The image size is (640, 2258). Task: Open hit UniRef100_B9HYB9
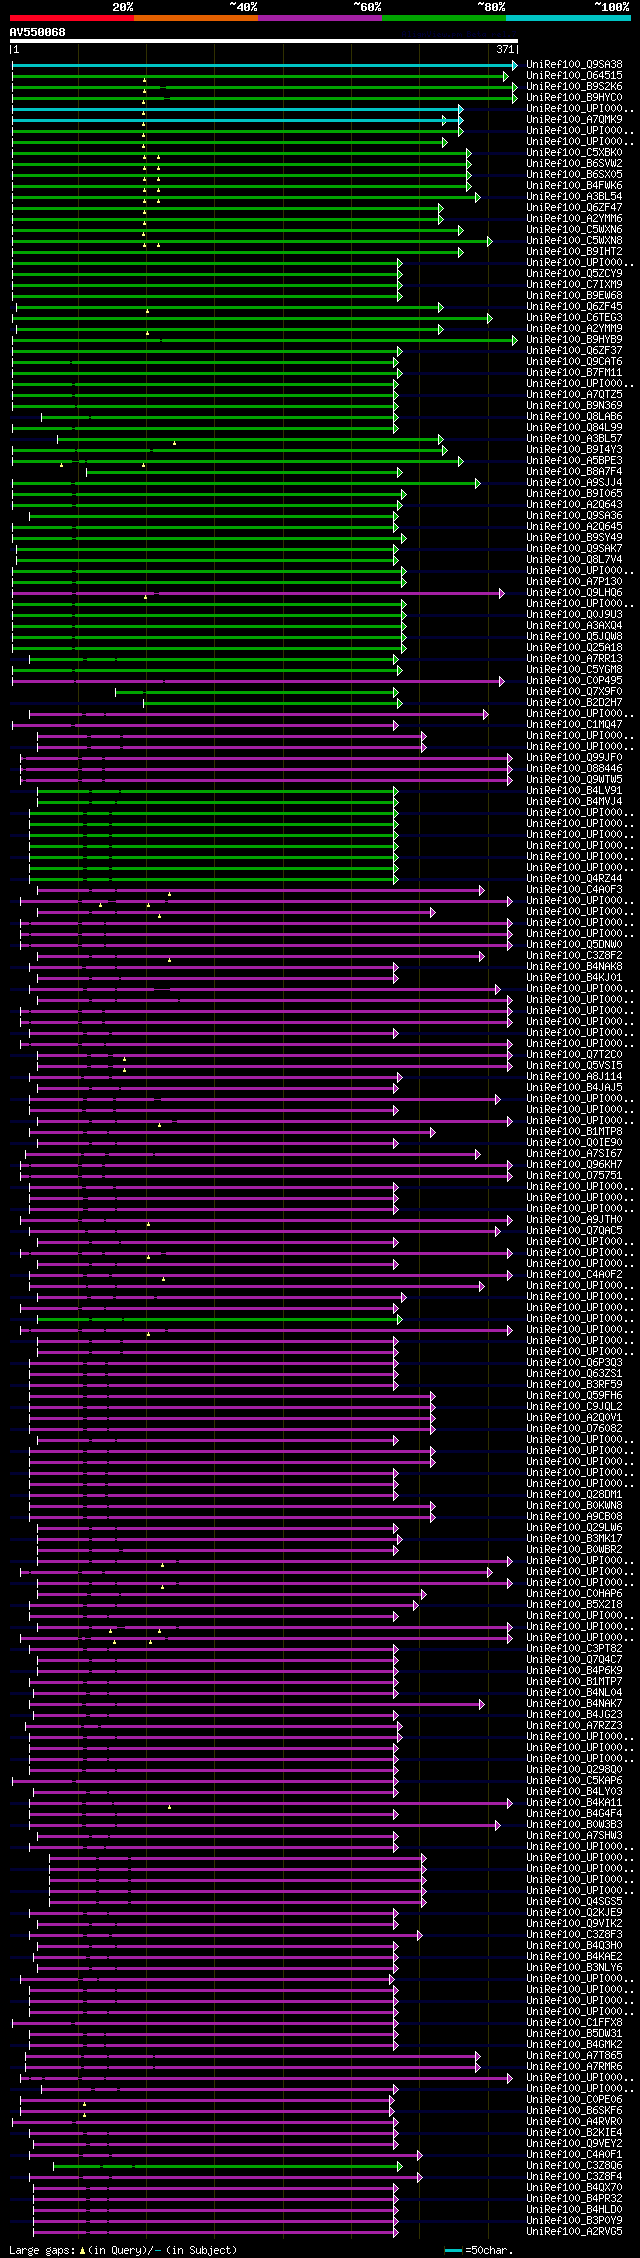pyautogui.click(x=574, y=339)
